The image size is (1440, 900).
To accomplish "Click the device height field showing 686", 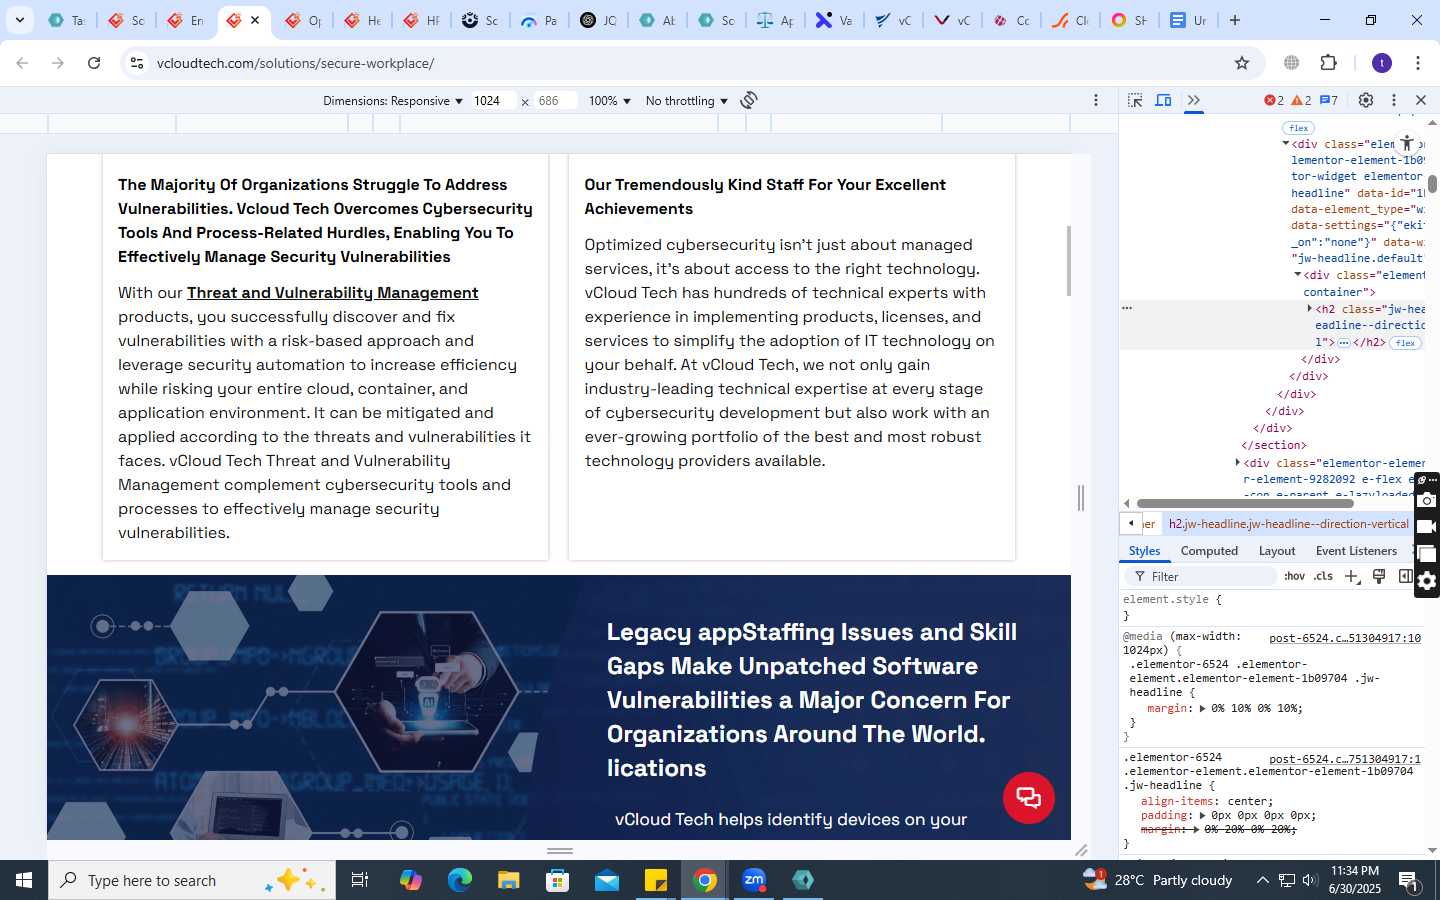I will (555, 101).
